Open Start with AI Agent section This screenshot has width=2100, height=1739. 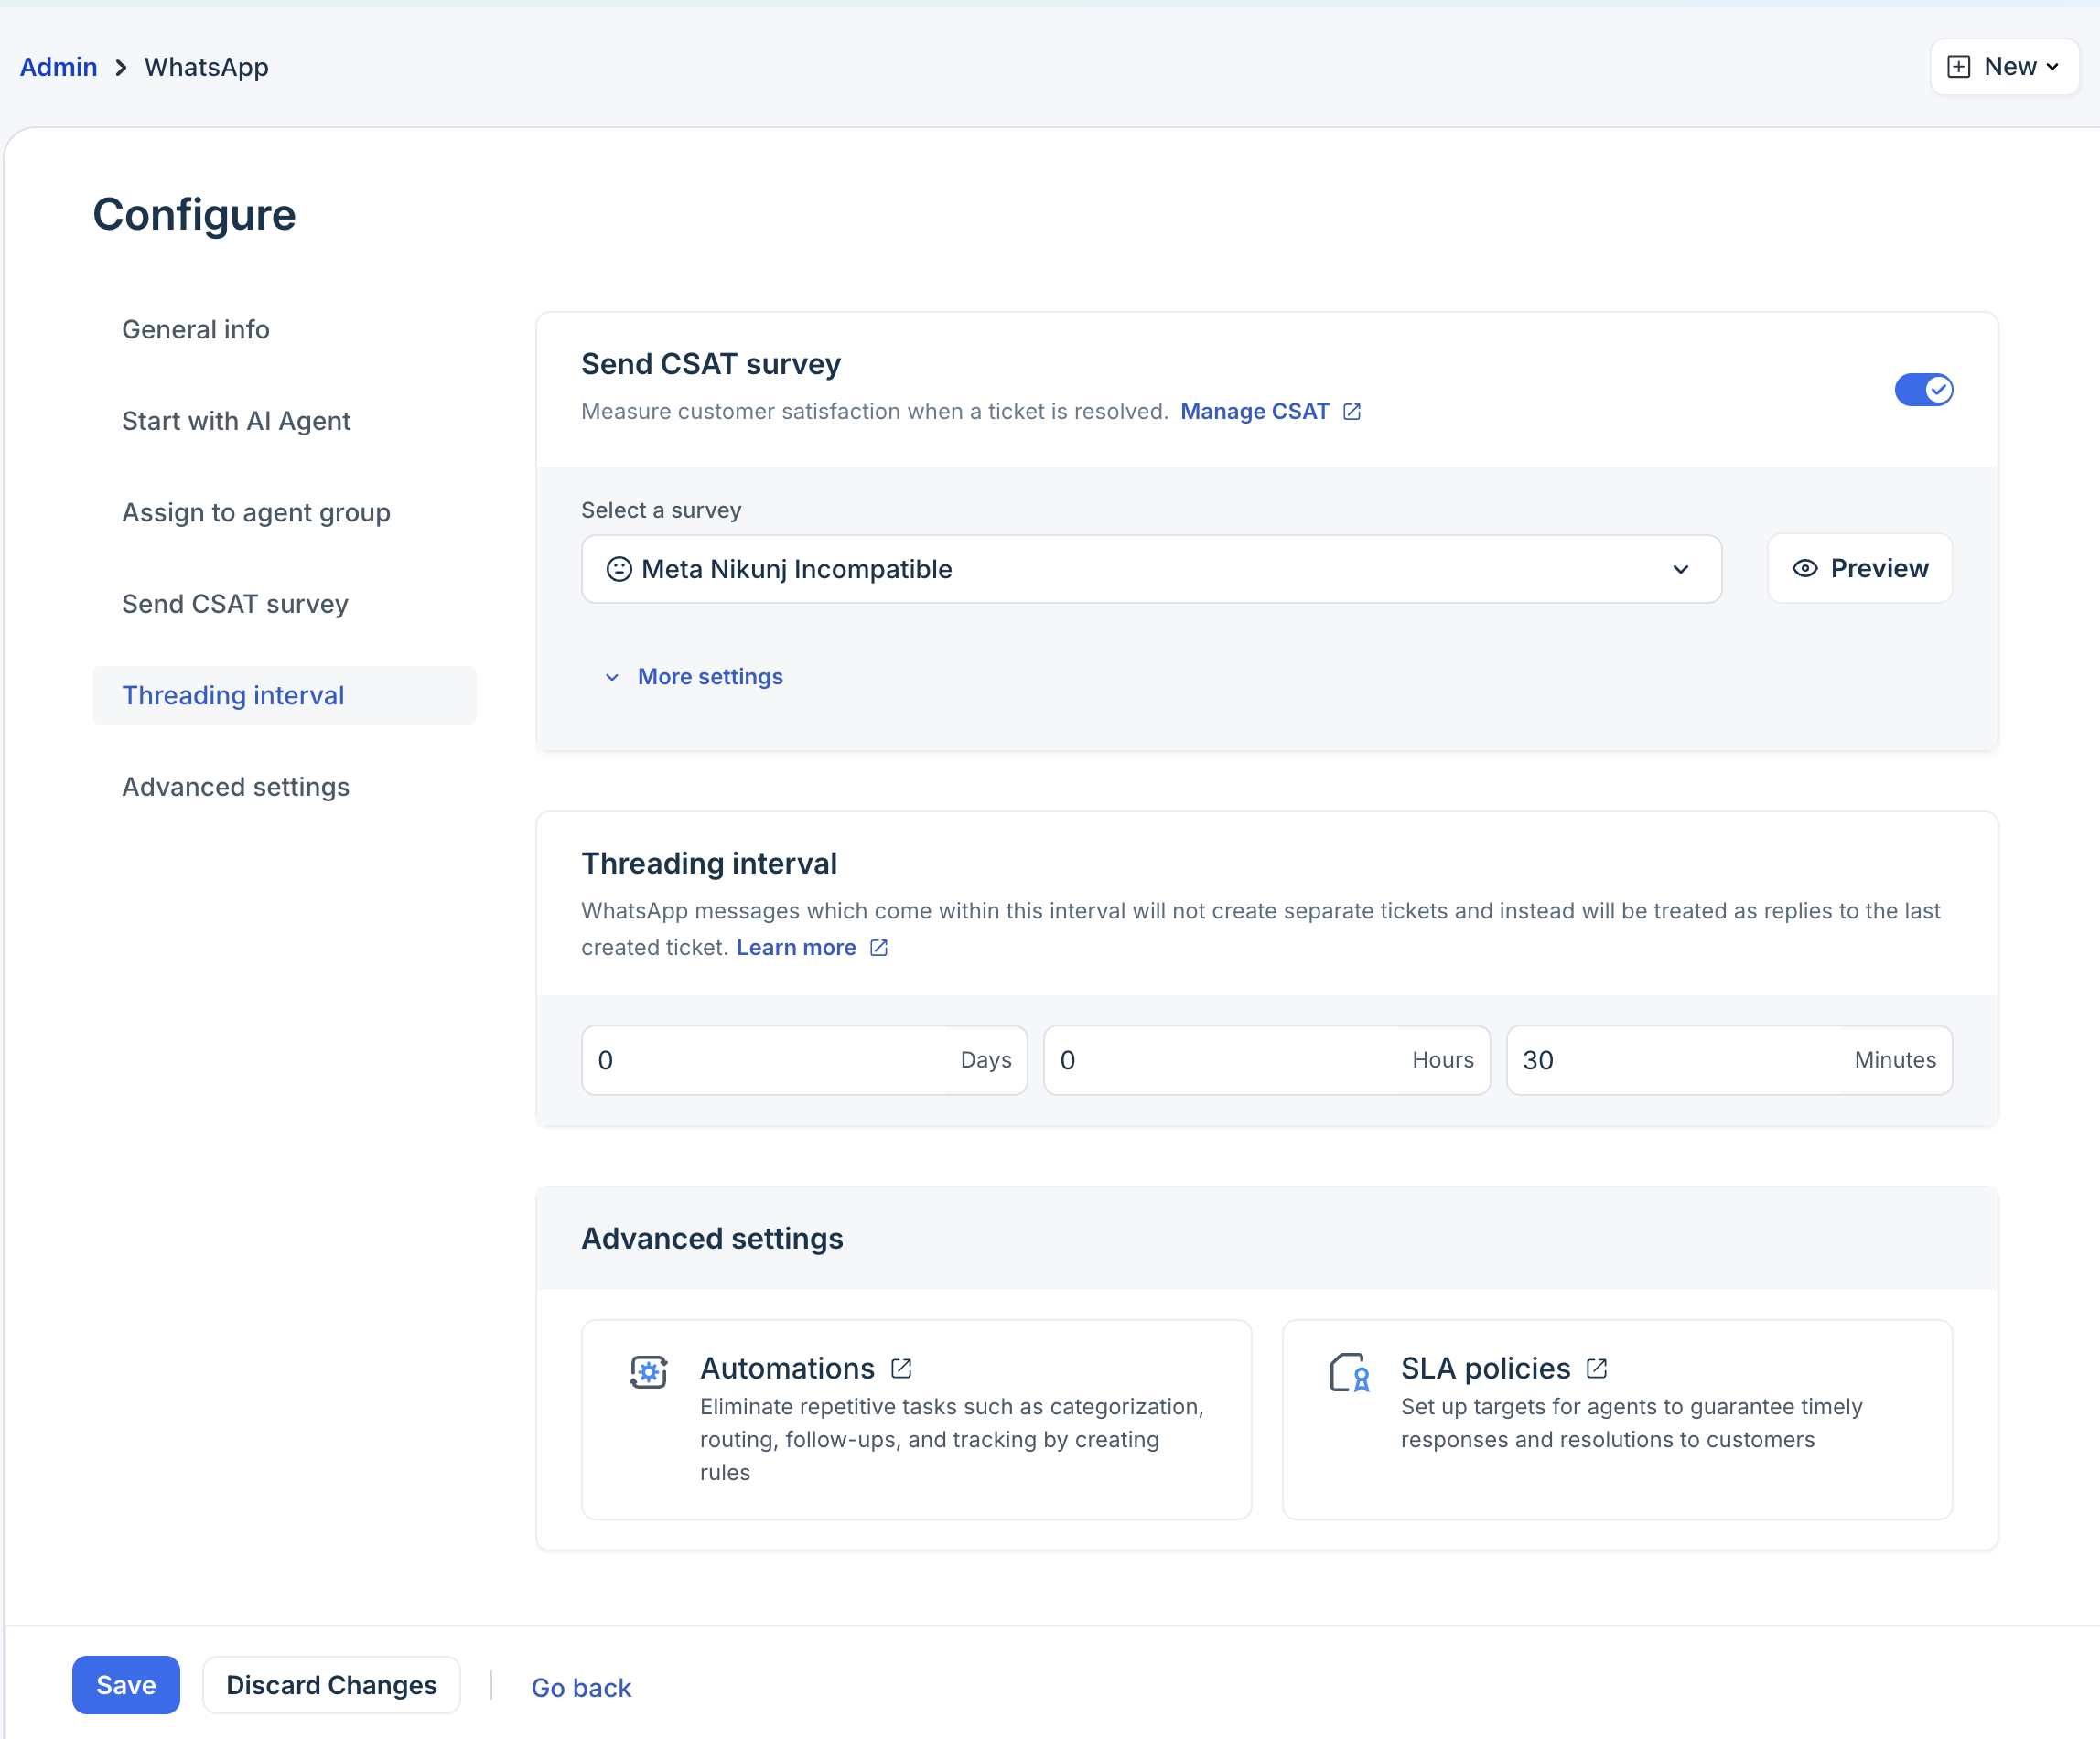236,421
